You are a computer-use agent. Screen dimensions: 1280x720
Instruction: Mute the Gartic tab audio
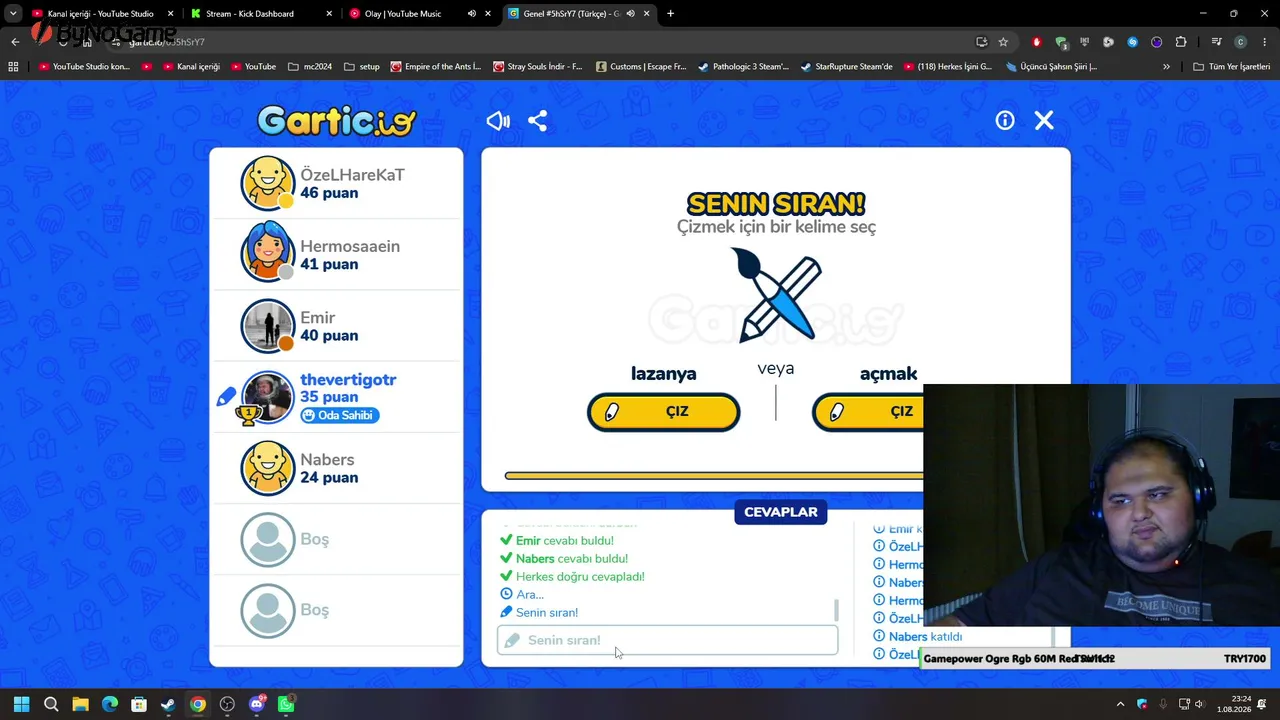click(630, 14)
